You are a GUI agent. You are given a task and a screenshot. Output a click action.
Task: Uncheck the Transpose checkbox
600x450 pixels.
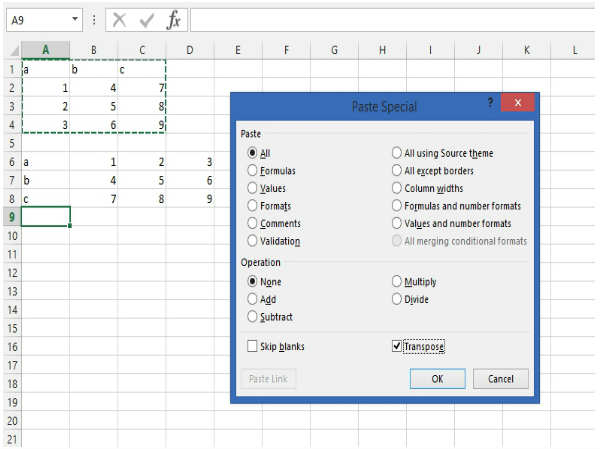(397, 346)
